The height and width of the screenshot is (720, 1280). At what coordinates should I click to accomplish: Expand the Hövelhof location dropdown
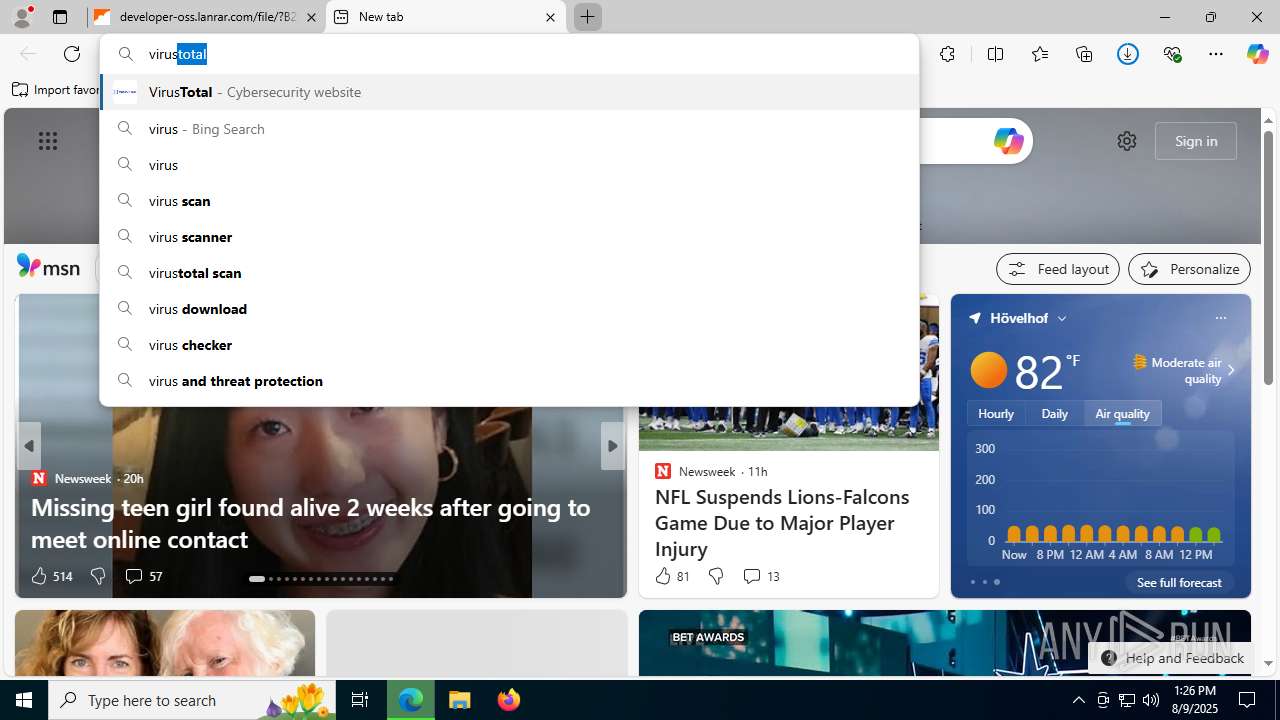pos(1062,318)
